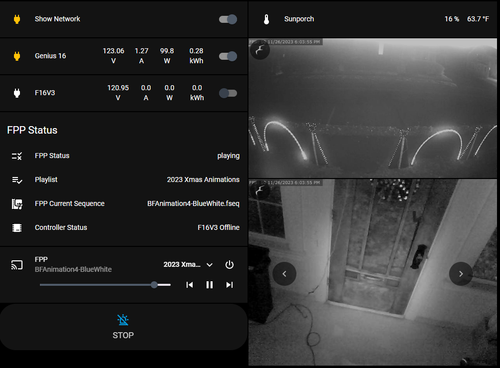Click the plug icon next to Show Network
The width and height of the screenshot is (500, 368).
(17, 19)
